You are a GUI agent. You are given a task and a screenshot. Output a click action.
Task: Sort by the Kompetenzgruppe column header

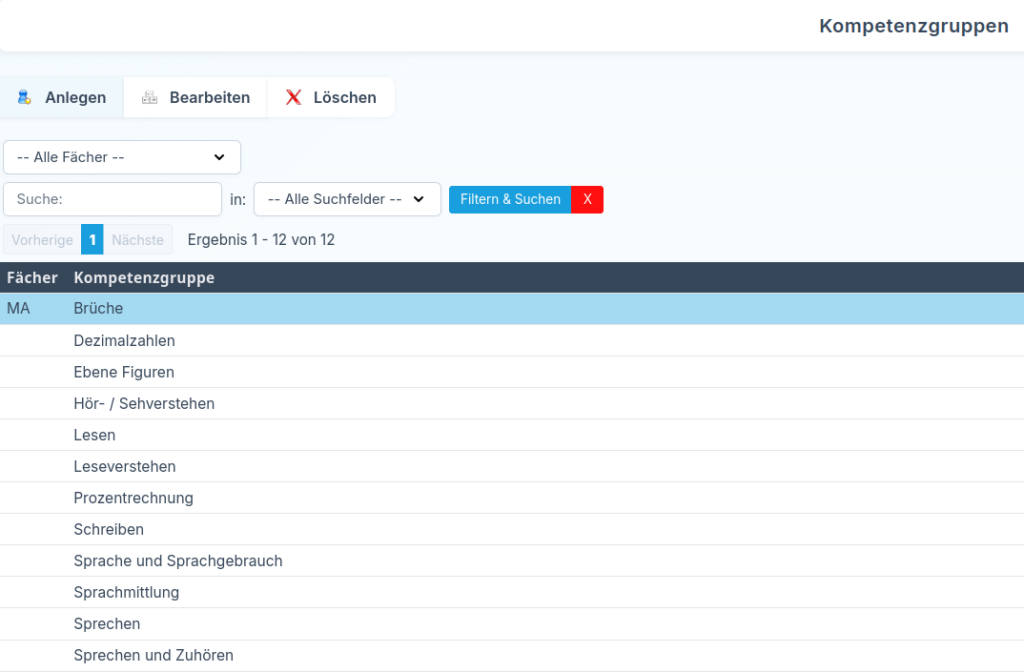[144, 278]
